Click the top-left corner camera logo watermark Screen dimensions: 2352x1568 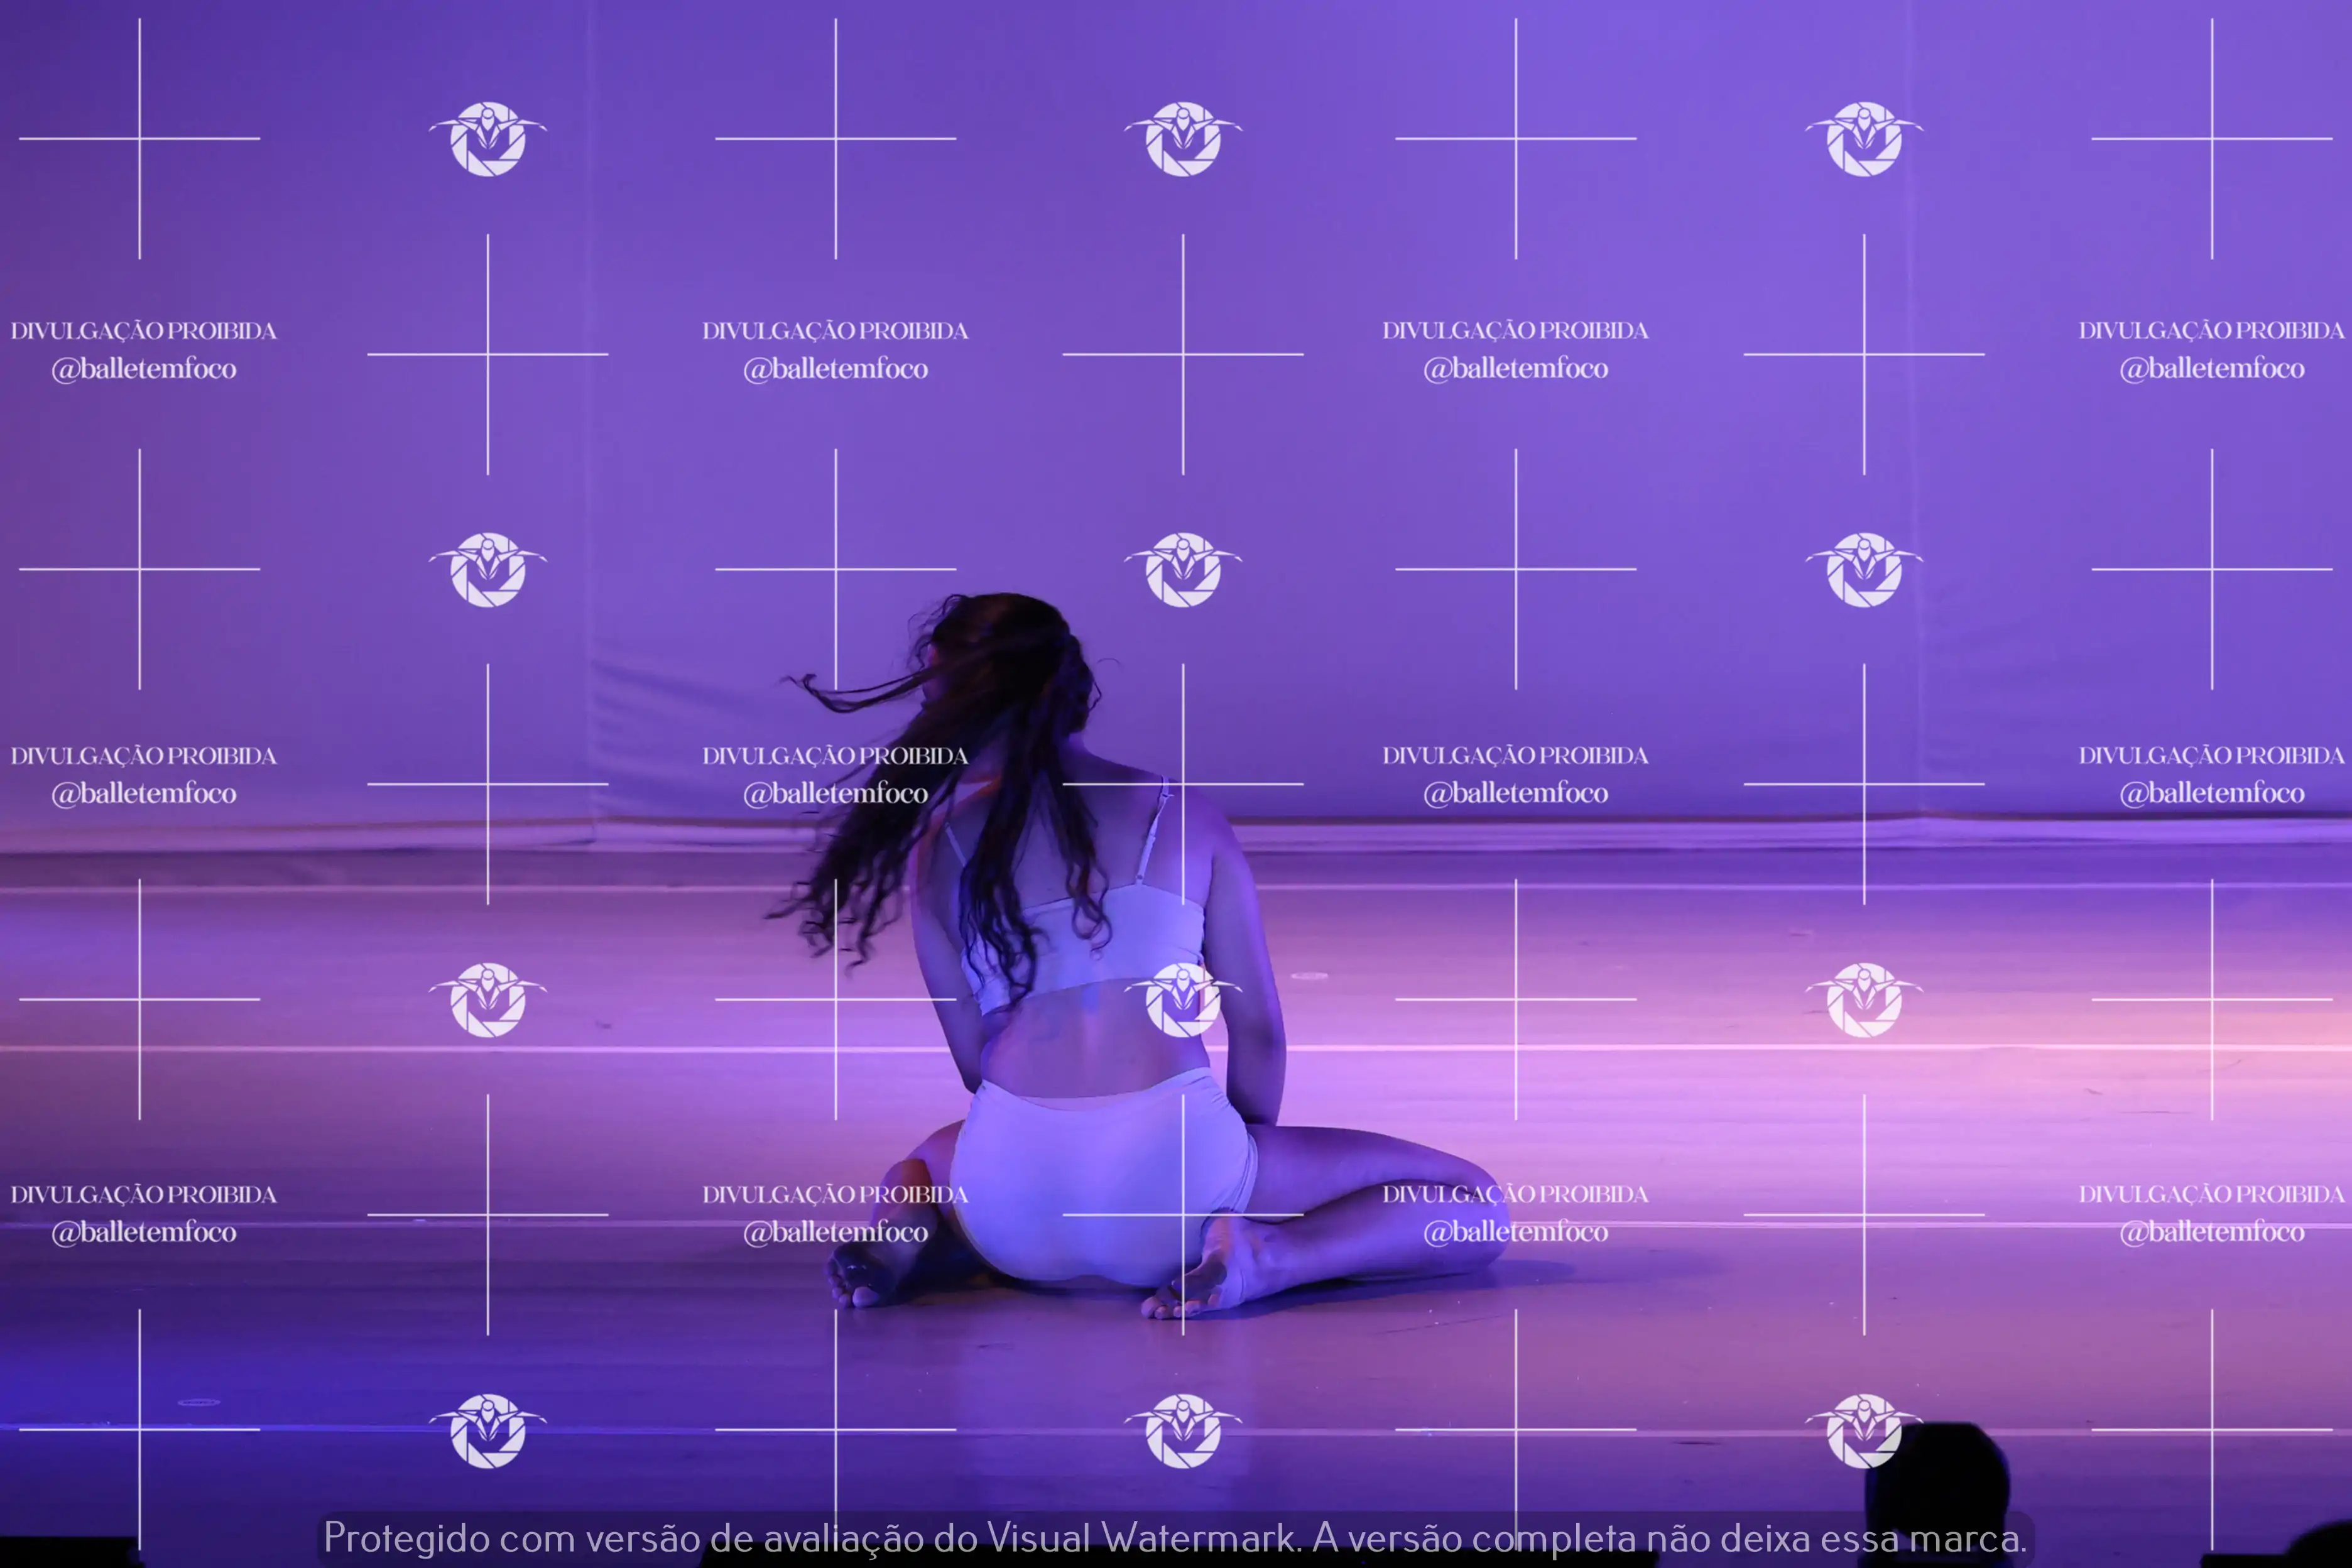point(488,139)
